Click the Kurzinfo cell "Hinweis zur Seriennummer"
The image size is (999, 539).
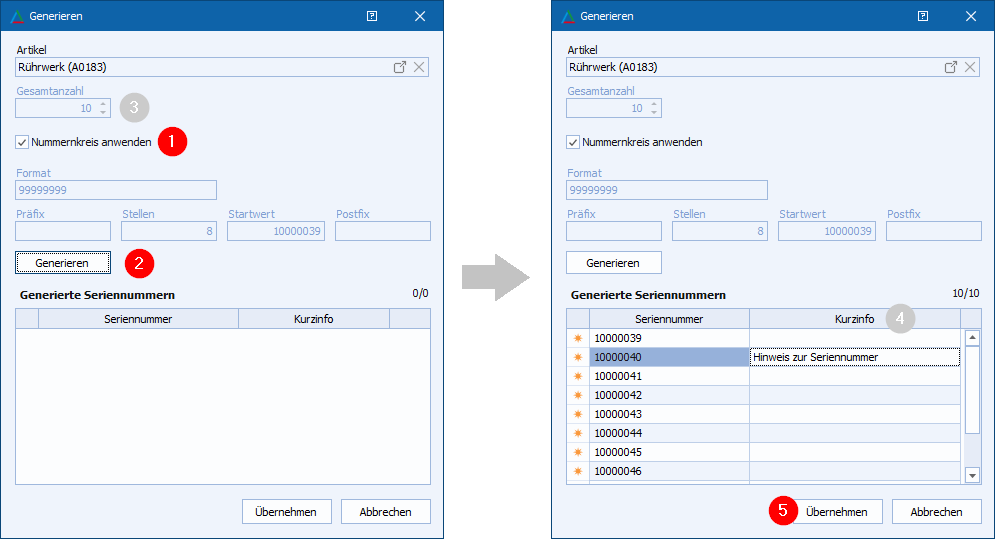click(854, 357)
